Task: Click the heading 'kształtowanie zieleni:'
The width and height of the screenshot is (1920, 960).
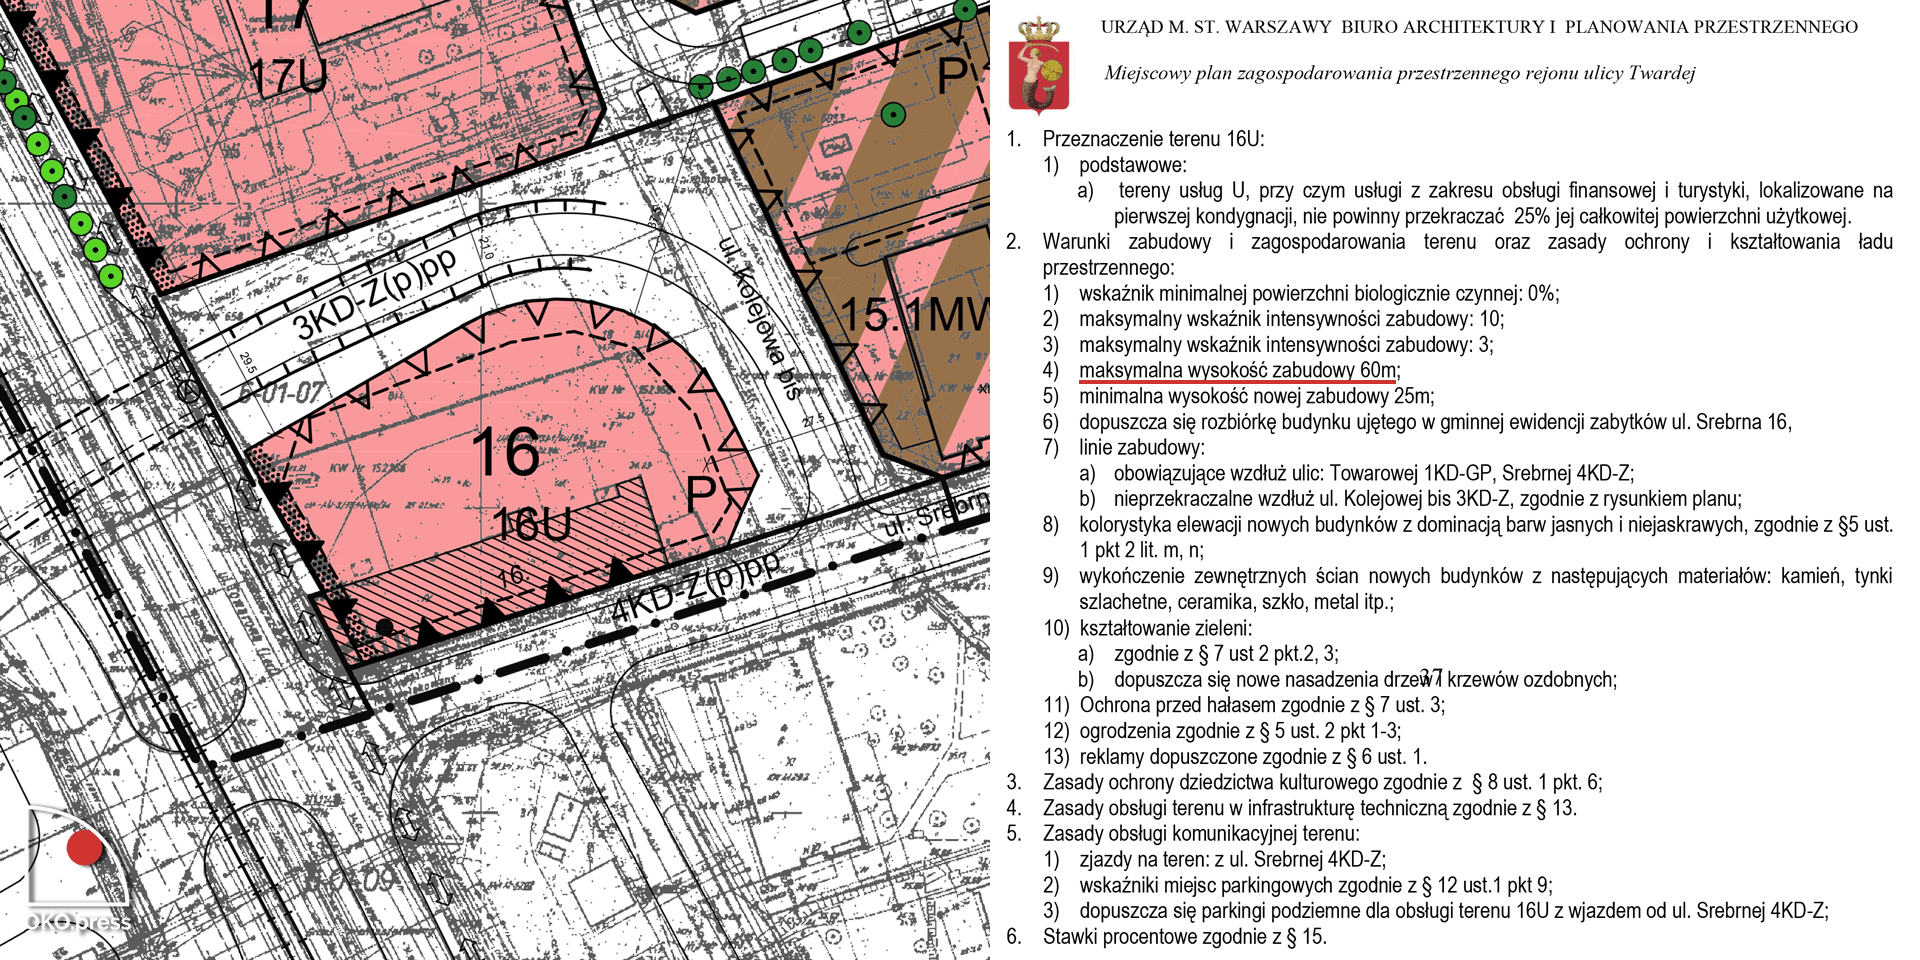Action: [x=1166, y=628]
